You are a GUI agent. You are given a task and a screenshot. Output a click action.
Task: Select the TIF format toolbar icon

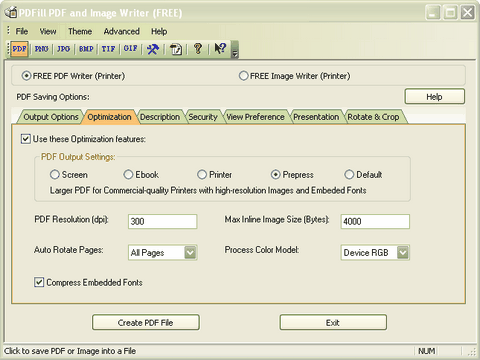tap(108, 49)
